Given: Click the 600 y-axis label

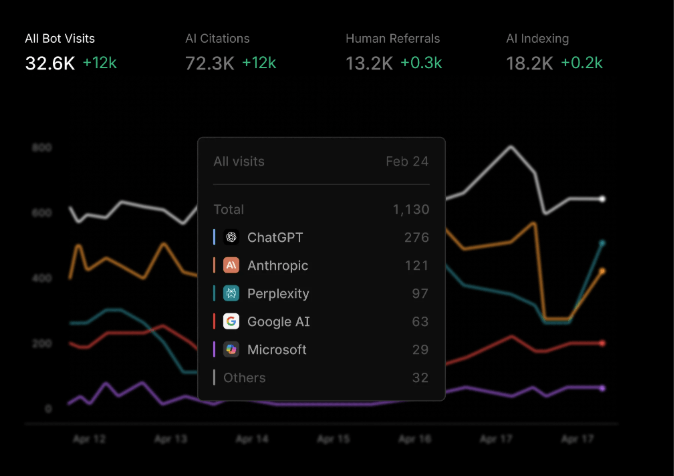Looking at the screenshot, I should (x=42, y=213).
